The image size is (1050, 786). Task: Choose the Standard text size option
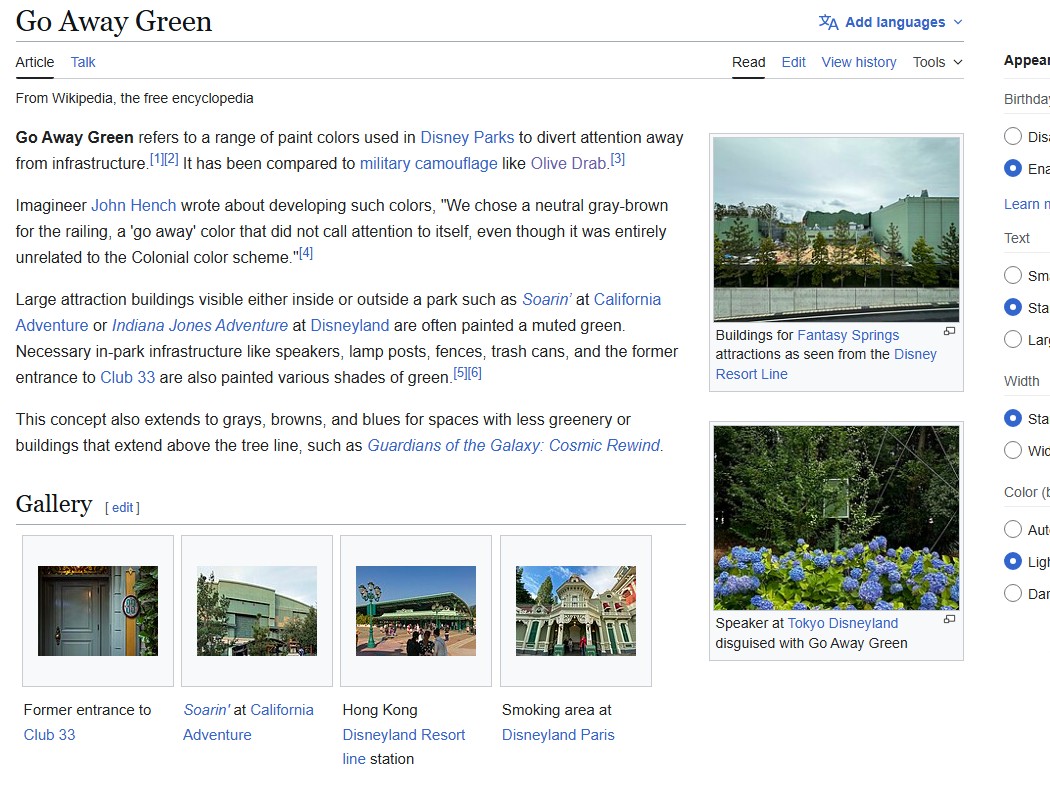1013,307
